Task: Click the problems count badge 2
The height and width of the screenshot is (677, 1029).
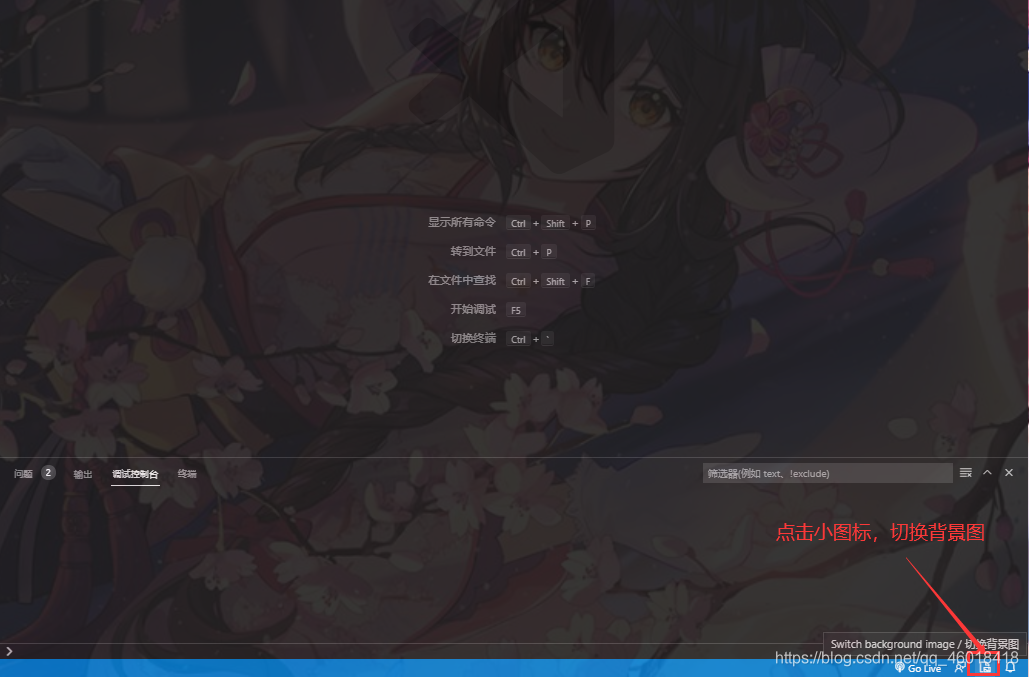Action: [x=48, y=473]
